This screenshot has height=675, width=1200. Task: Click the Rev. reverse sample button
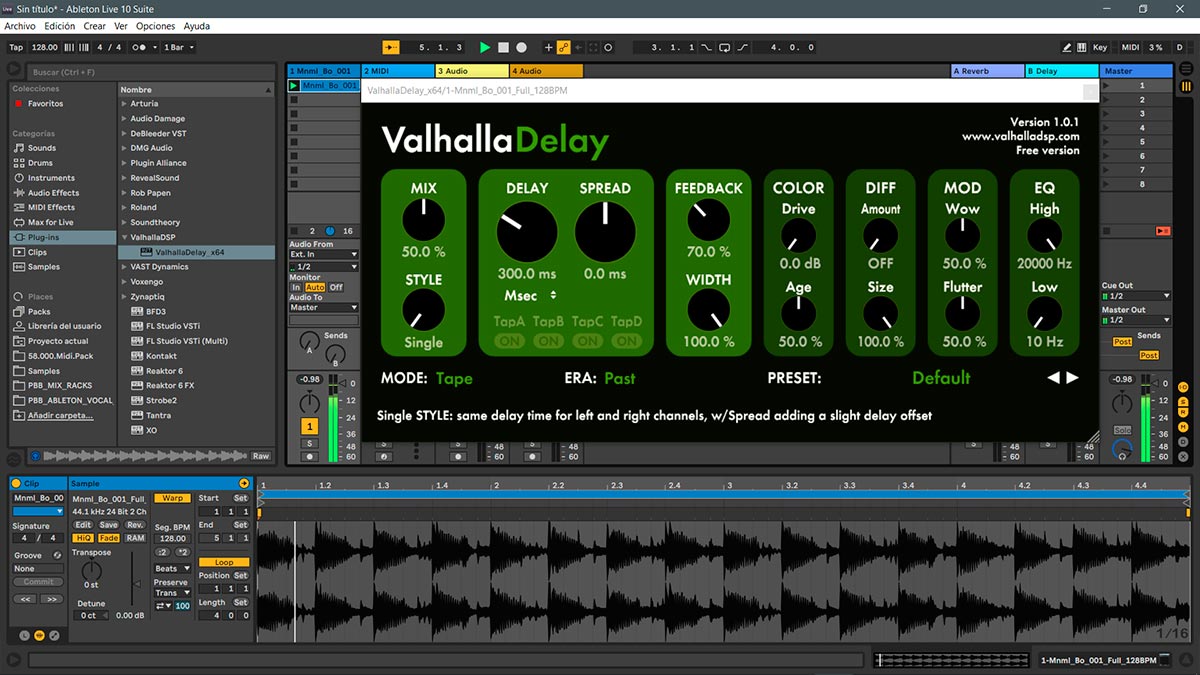point(135,525)
